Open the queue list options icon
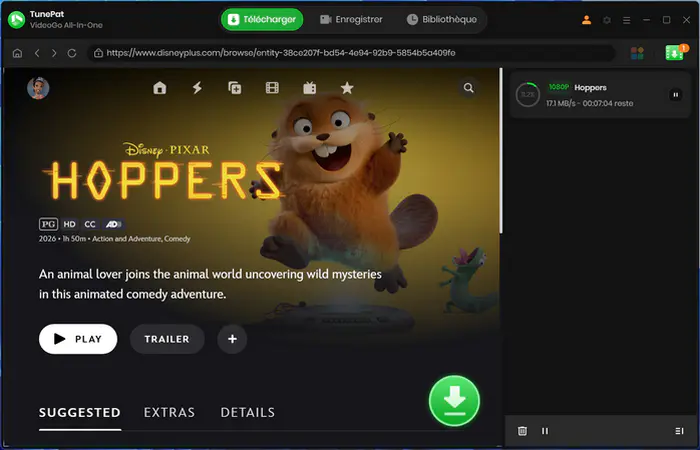This screenshot has width=700, height=450. pos(679,431)
